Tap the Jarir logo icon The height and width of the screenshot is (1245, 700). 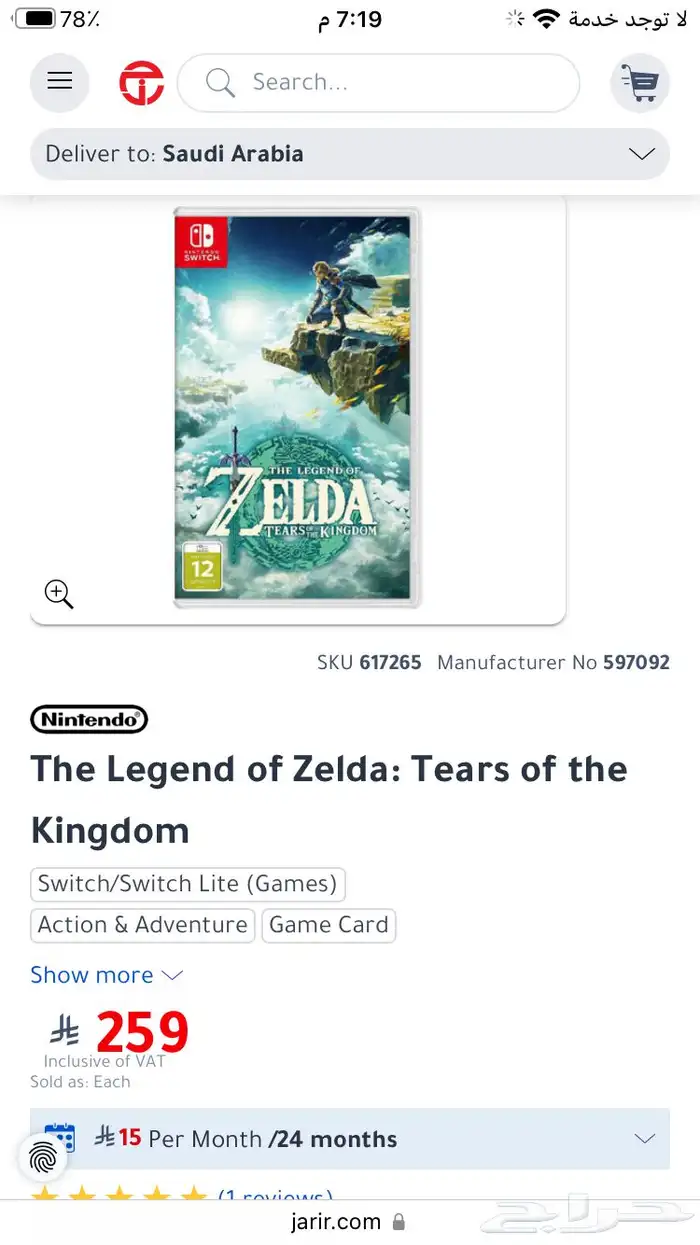pyautogui.click(x=141, y=83)
